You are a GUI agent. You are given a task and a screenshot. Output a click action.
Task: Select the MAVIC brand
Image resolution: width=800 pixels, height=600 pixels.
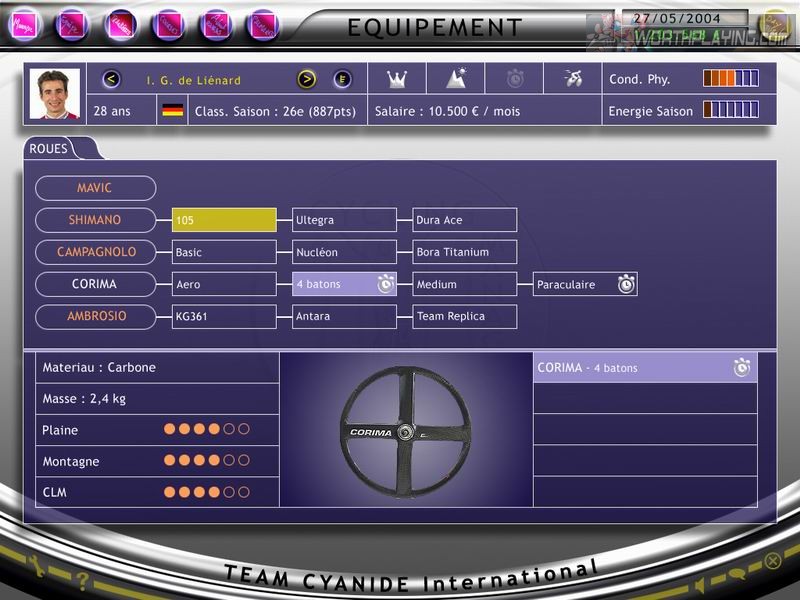pyautogui.click(x=96, y=188)
